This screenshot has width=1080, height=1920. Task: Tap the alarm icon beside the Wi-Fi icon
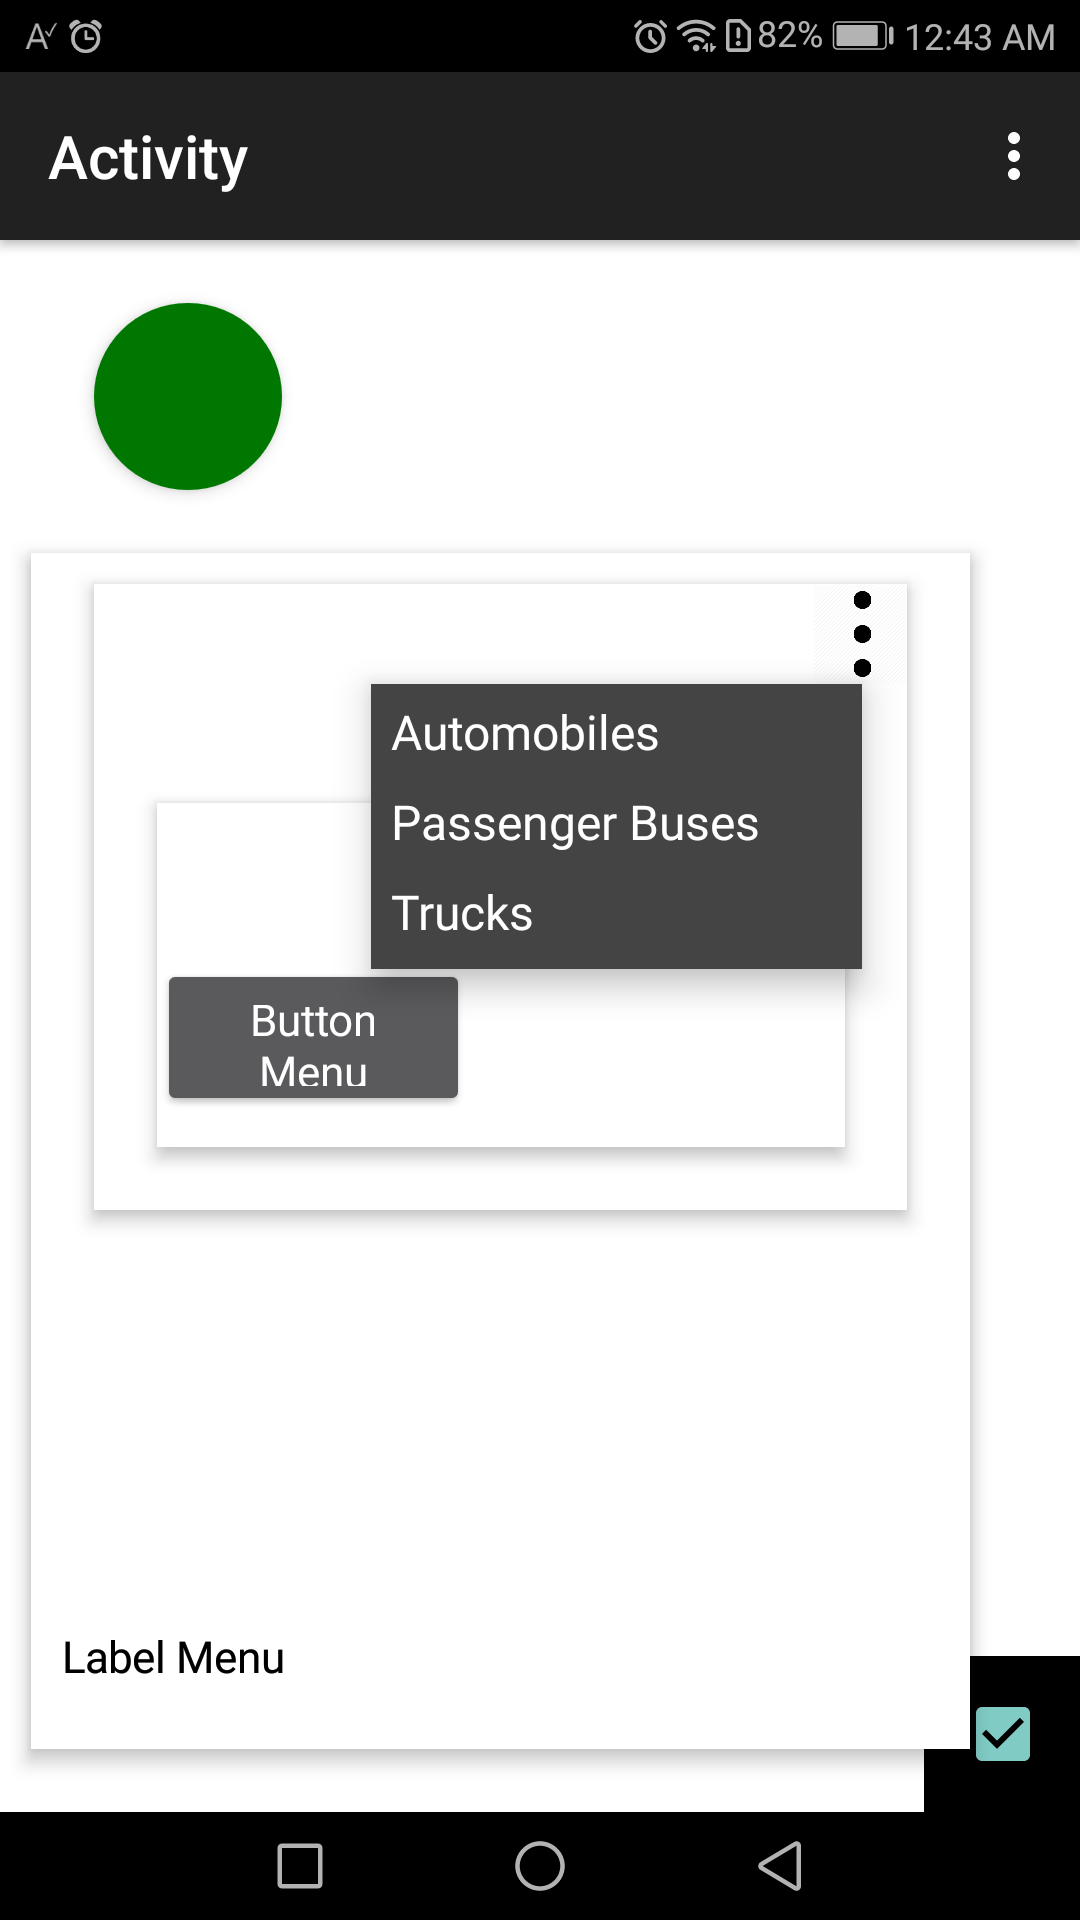(650, 37)
